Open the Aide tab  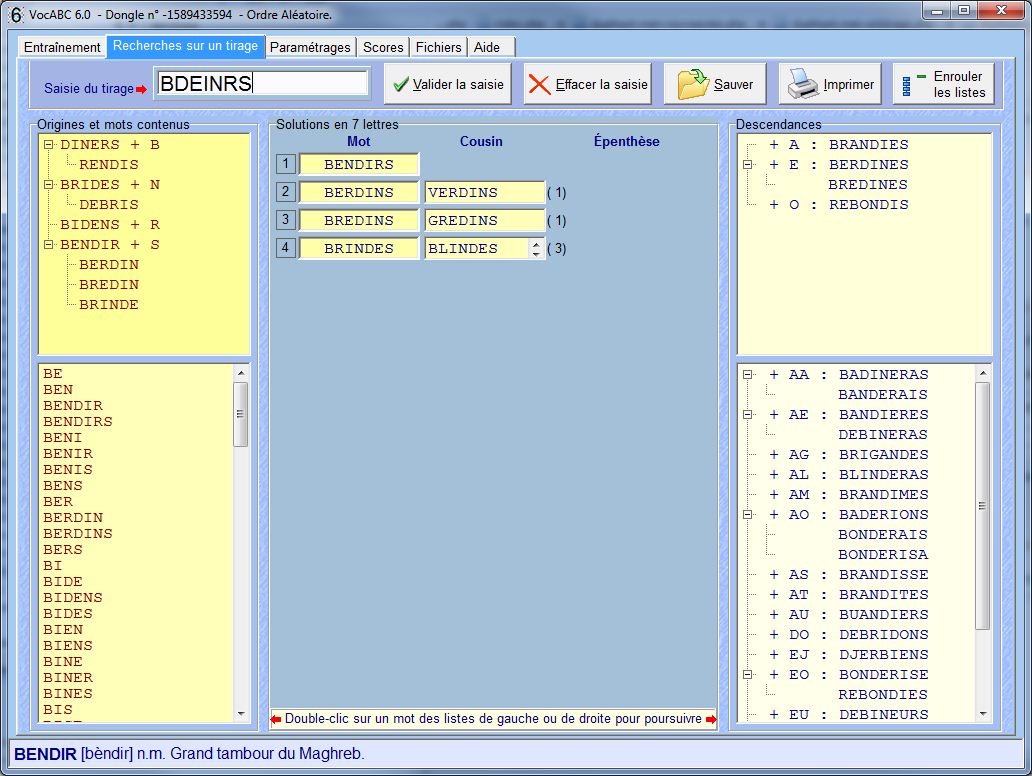(487, 47)
